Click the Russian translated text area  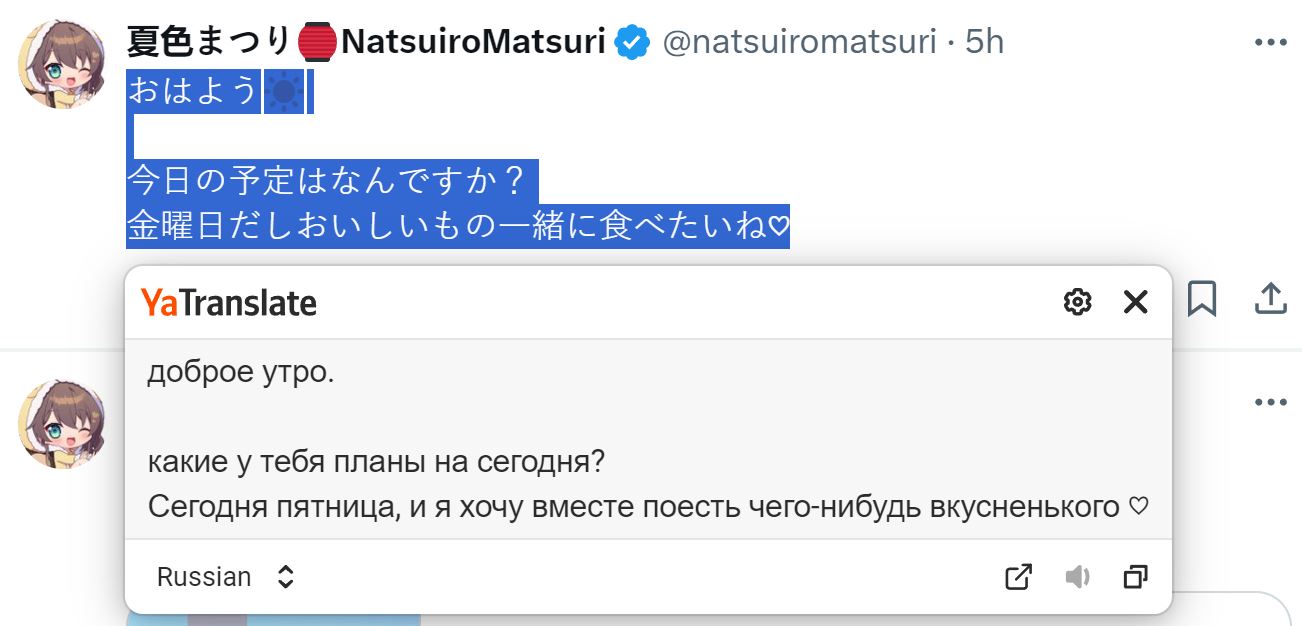(x=648, y=440)
